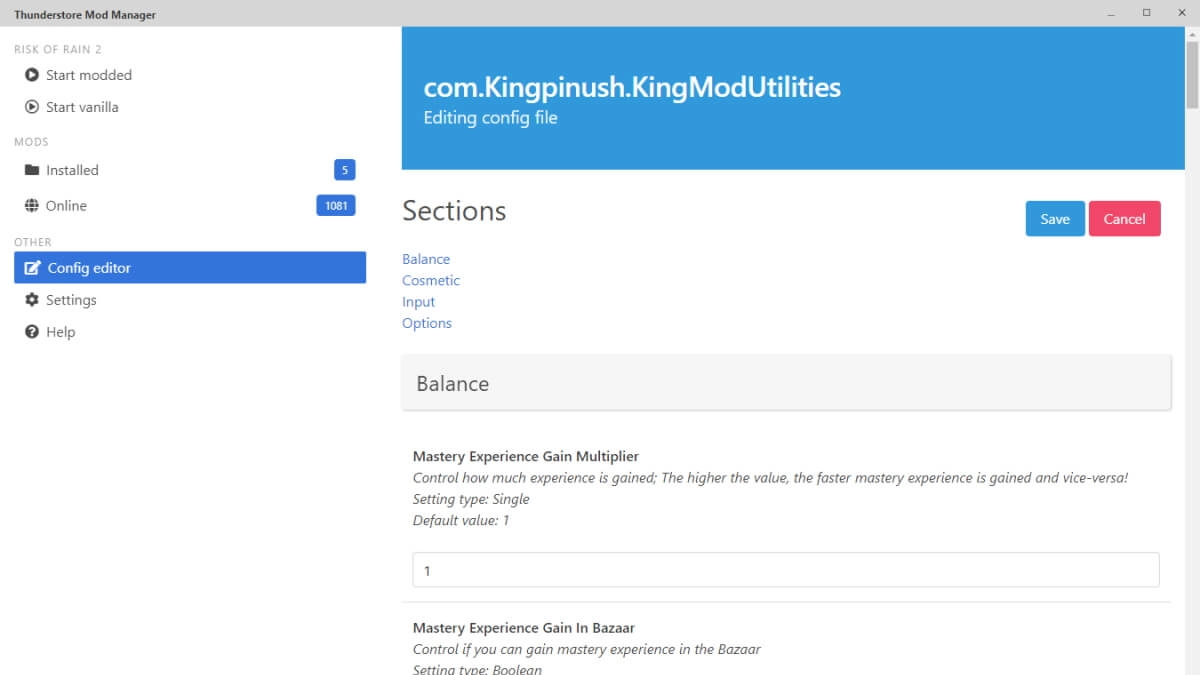Image resolution: width=1200 pixels, height=675 pixels.
Task: Click the online mods count badge showing 1081
Action: (x=336, y=205)
